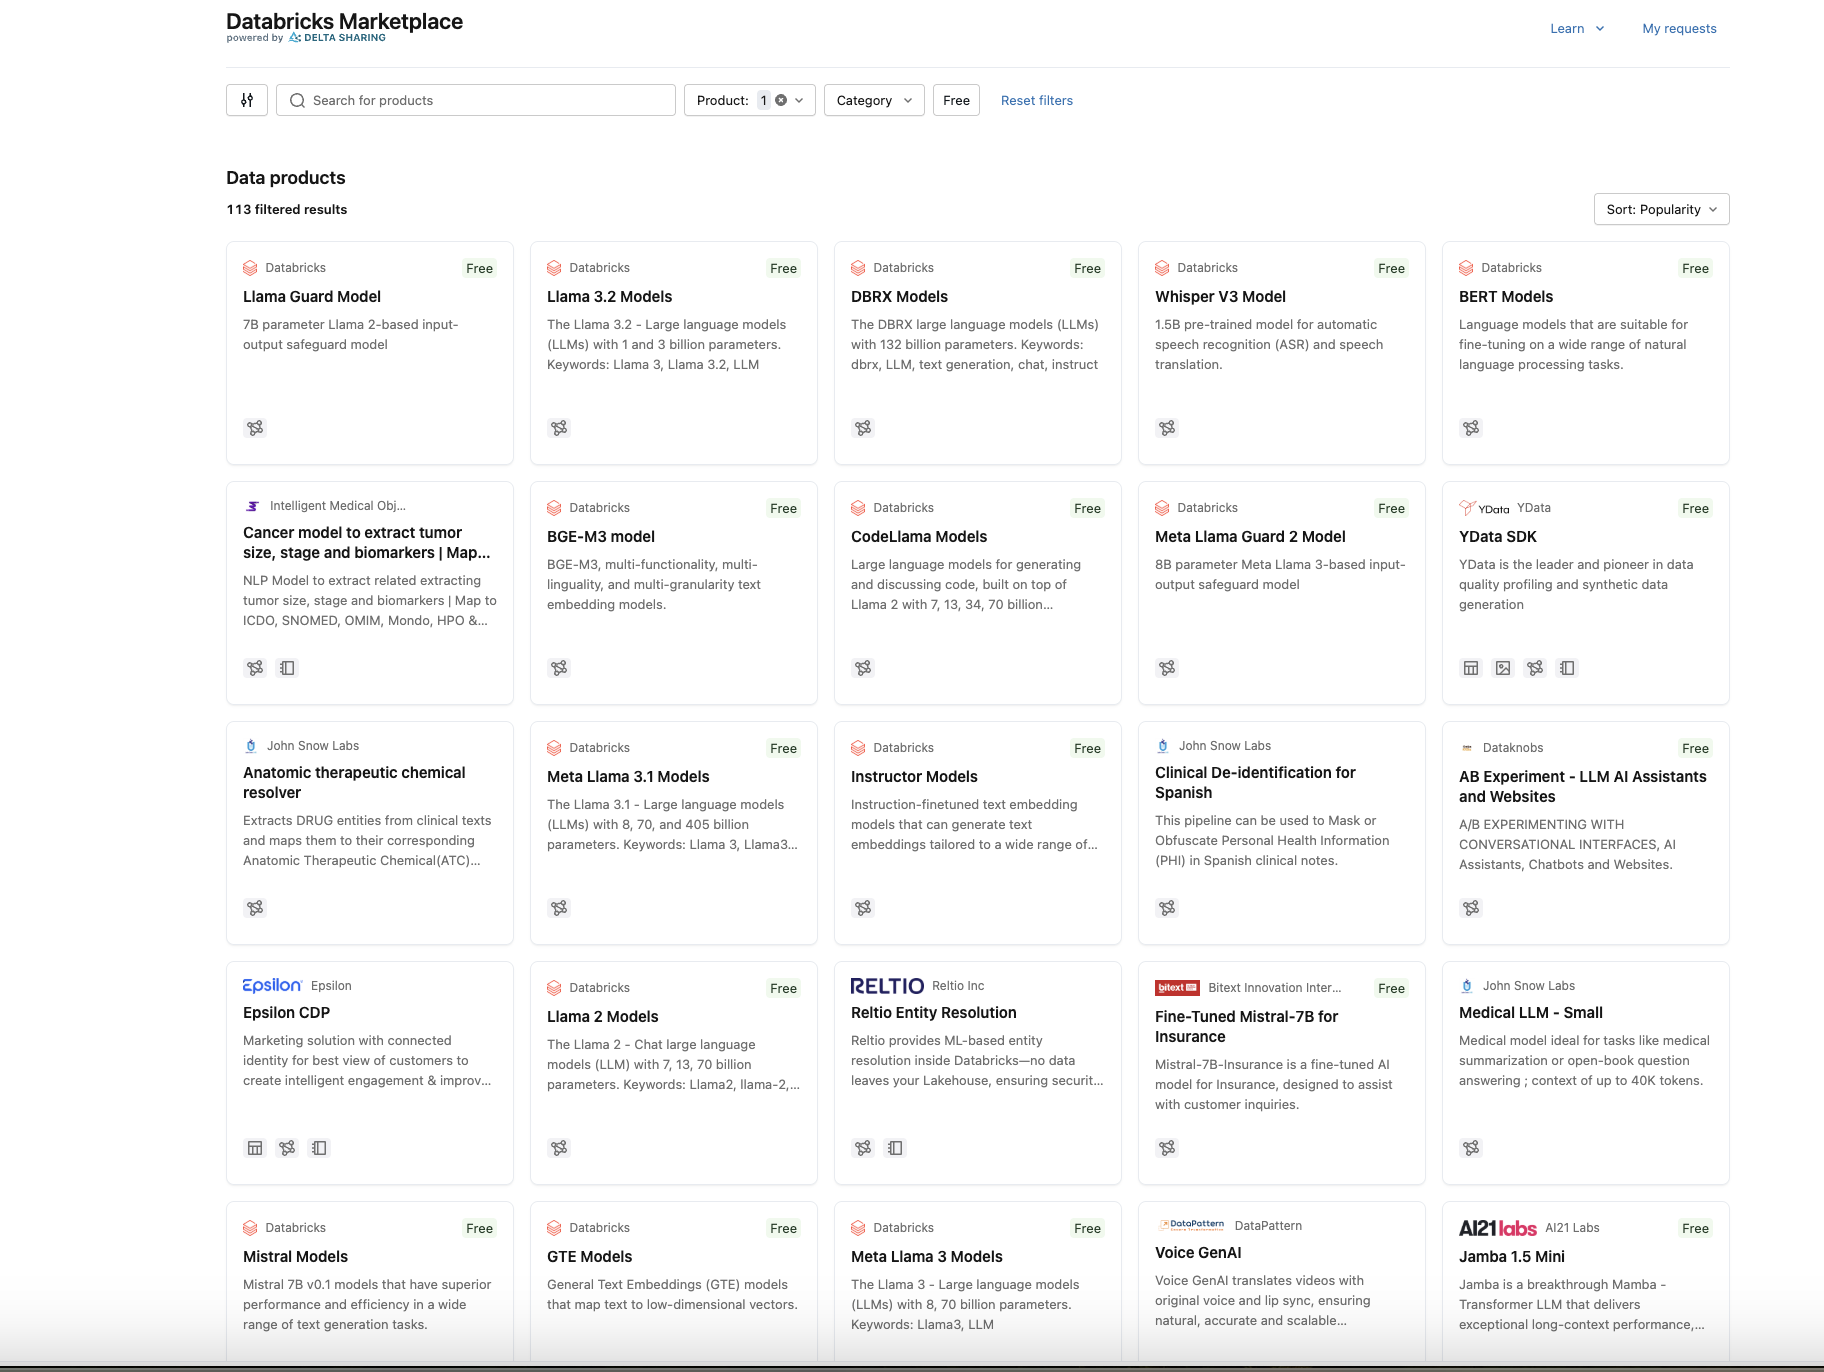
Task: Select the notebook icon on Reltio Entity Resolution card
Action: pyautogui.click(x=895, y=1148)
